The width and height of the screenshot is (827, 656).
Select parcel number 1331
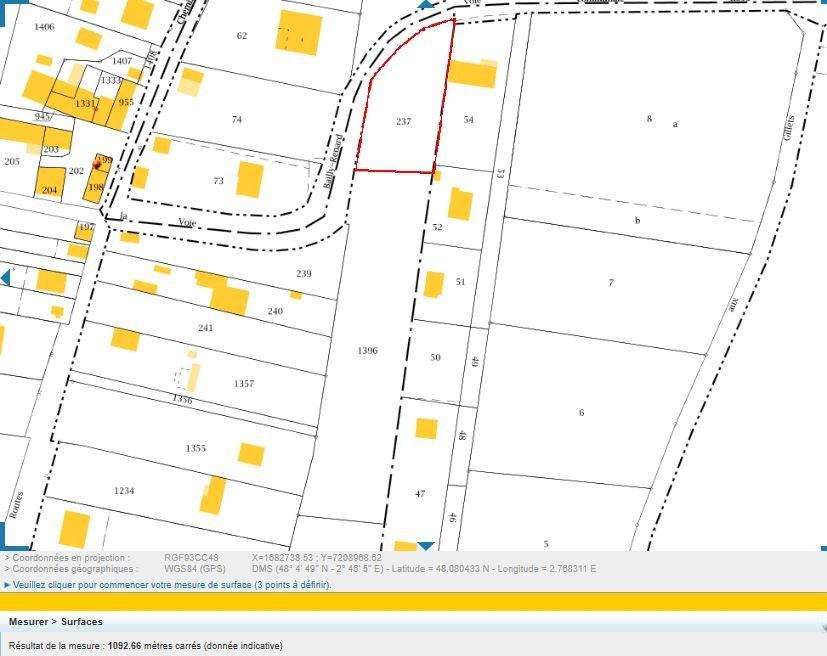pos(85,103)
